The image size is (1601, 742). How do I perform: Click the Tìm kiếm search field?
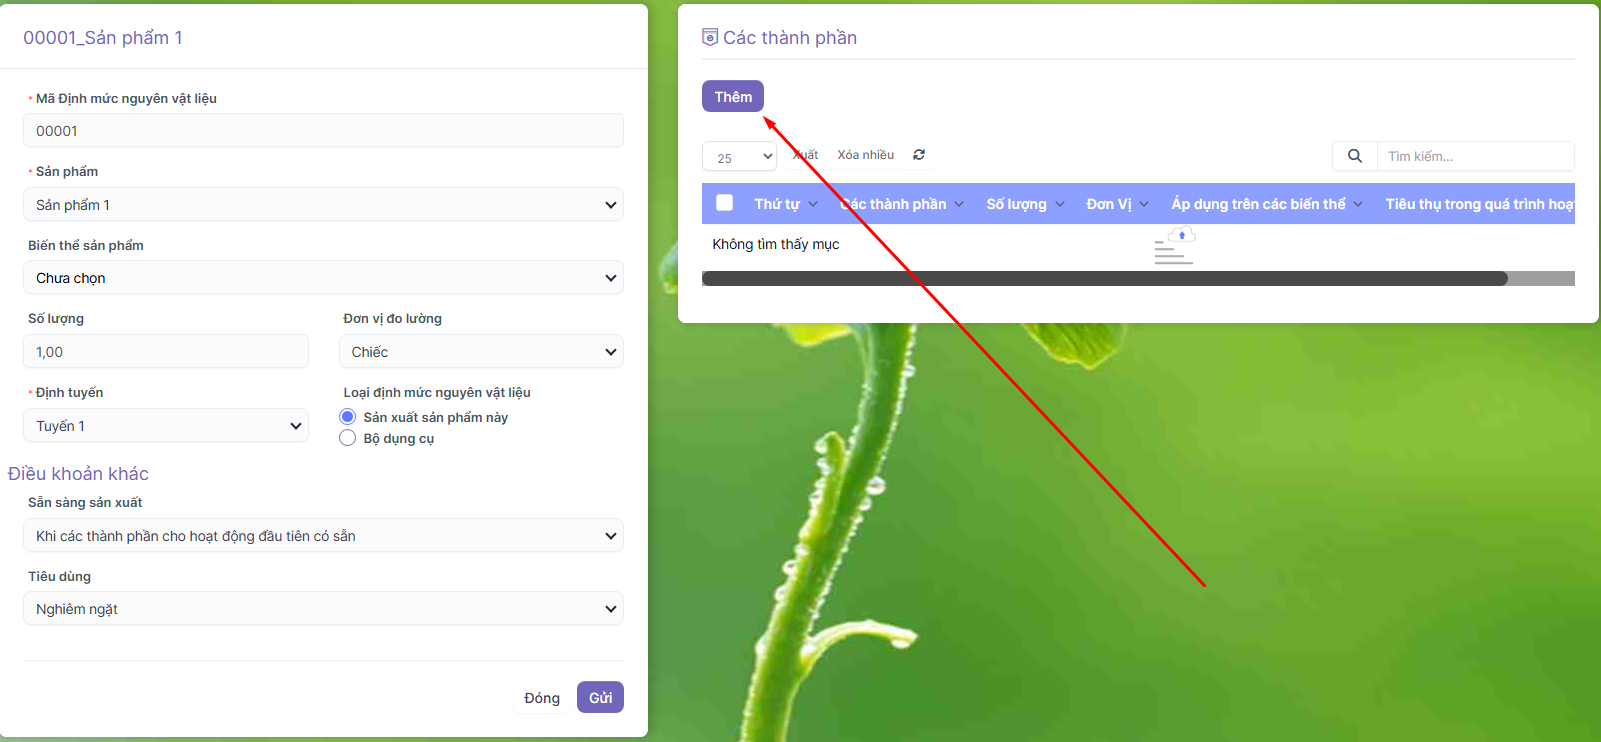tap(1475, 156)
